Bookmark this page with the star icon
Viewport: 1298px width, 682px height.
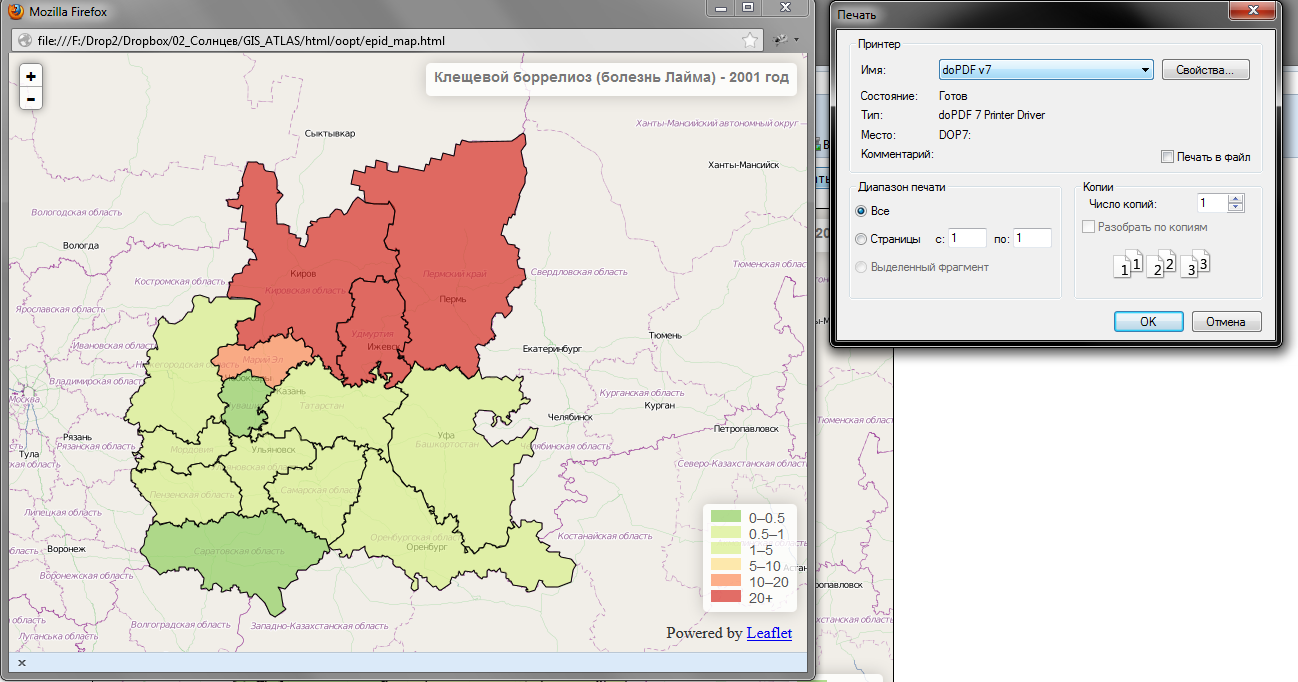pos(750,41)
